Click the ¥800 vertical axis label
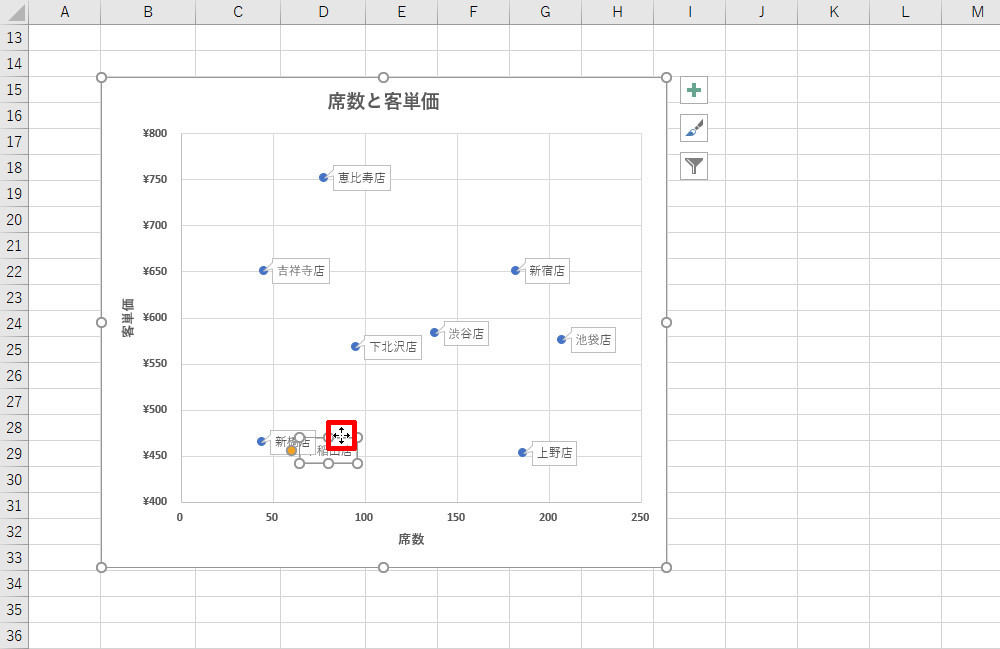The width and height of the screenshot is (1000, 649). (x=156, y=133)
